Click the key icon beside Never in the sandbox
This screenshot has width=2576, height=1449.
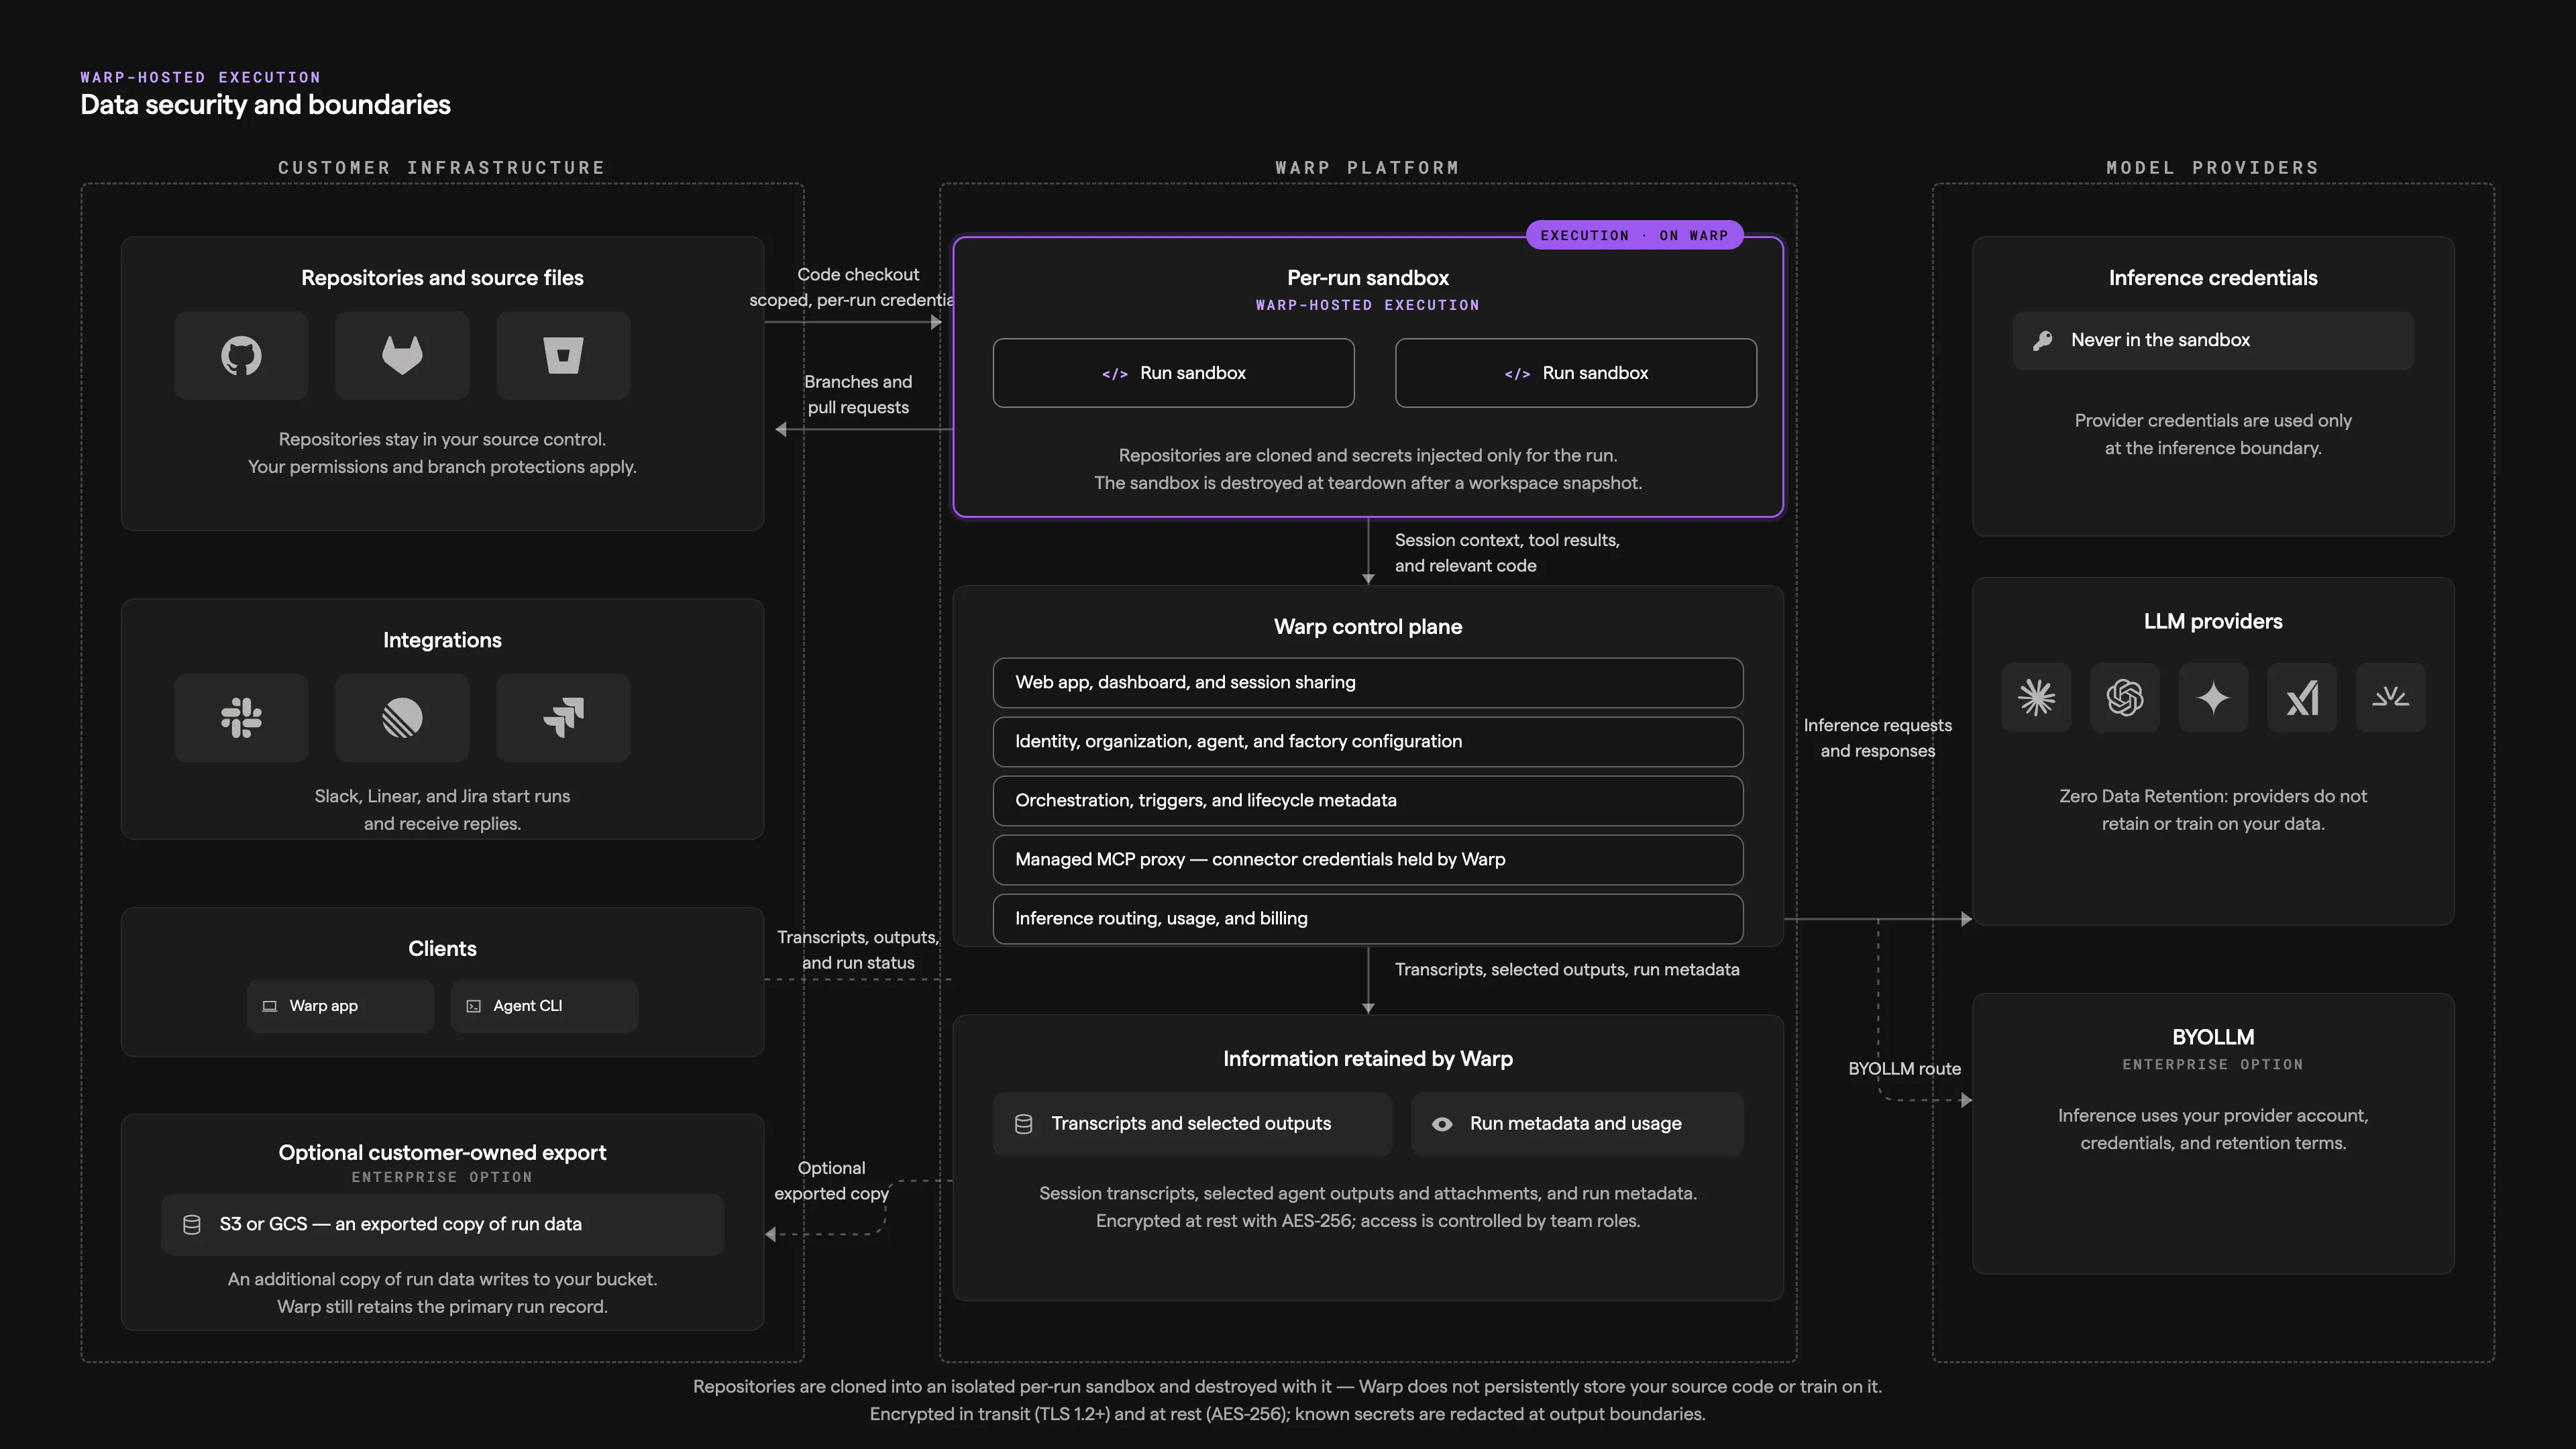(x=2043, y=340)
